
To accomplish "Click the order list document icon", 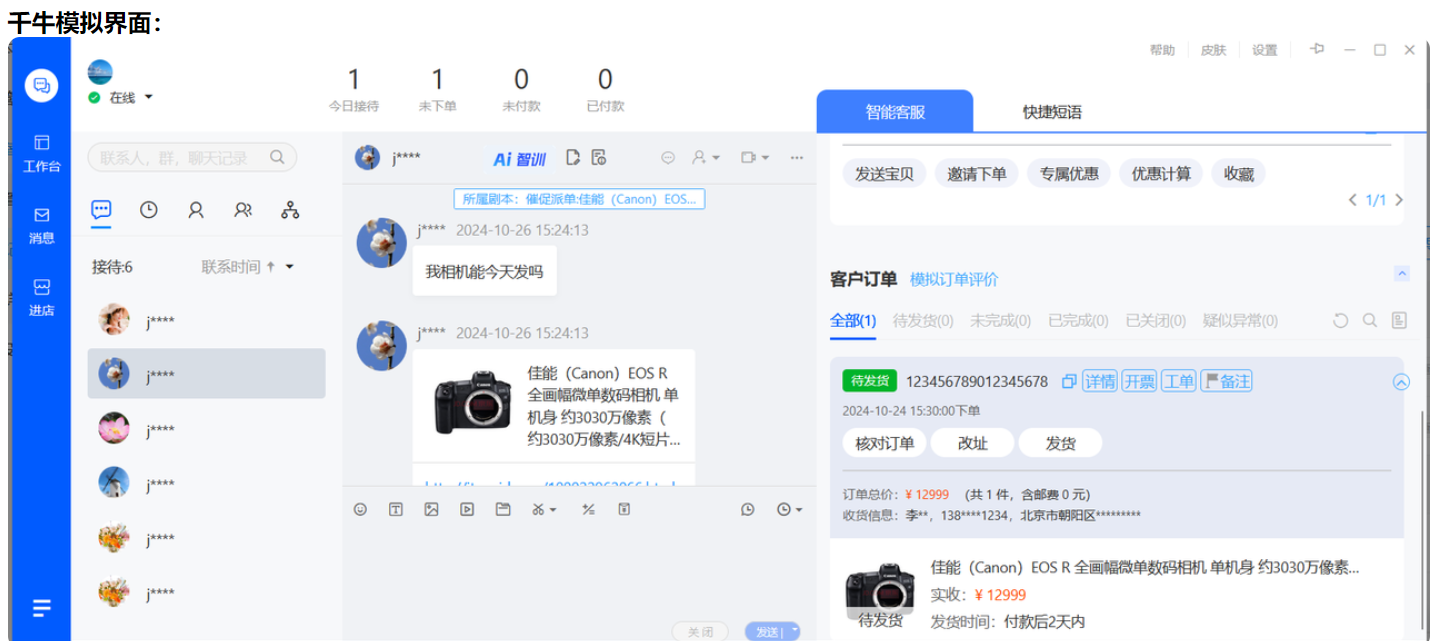I will pos(1399,320).
